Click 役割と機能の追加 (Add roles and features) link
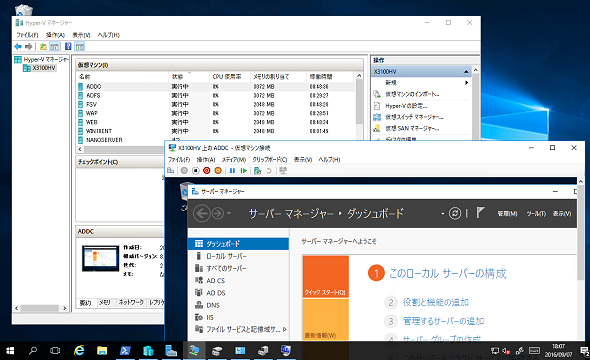The width and height of the screenshot is (590, 360). (435, 302)
